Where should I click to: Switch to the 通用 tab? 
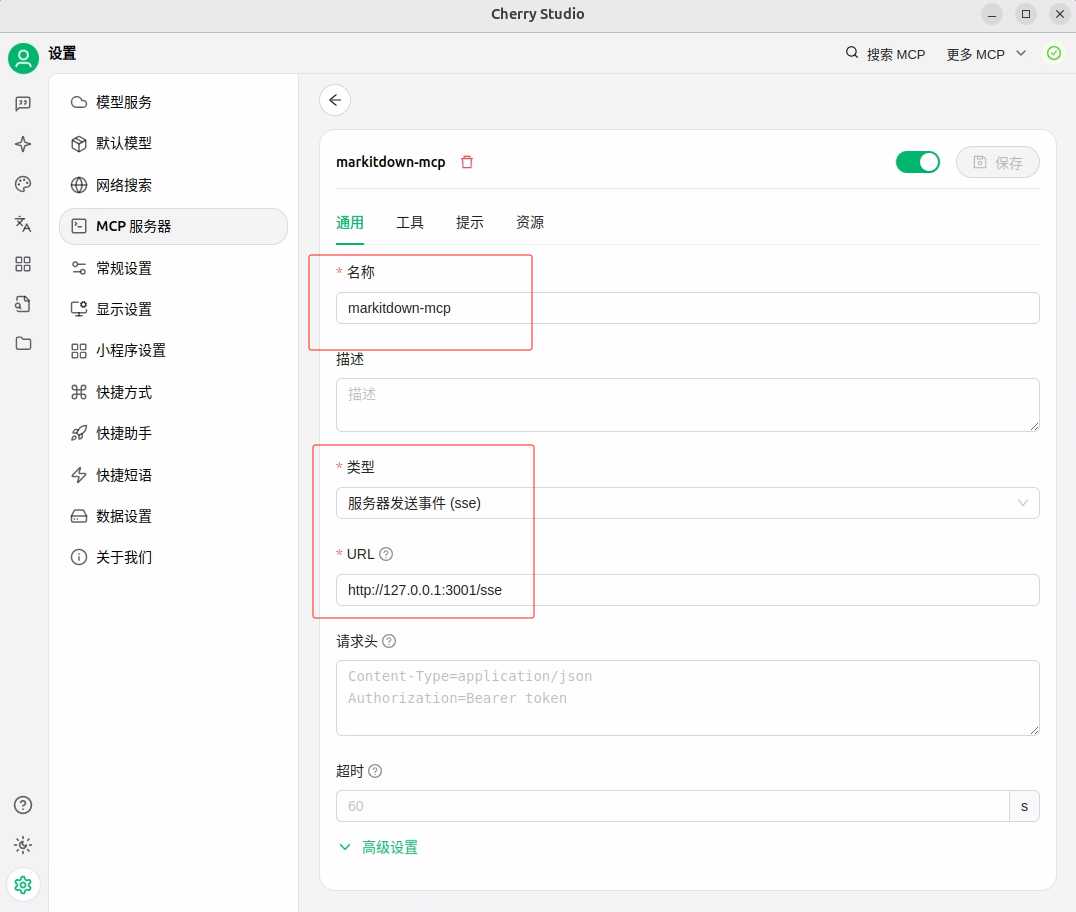tap(350, 222)
